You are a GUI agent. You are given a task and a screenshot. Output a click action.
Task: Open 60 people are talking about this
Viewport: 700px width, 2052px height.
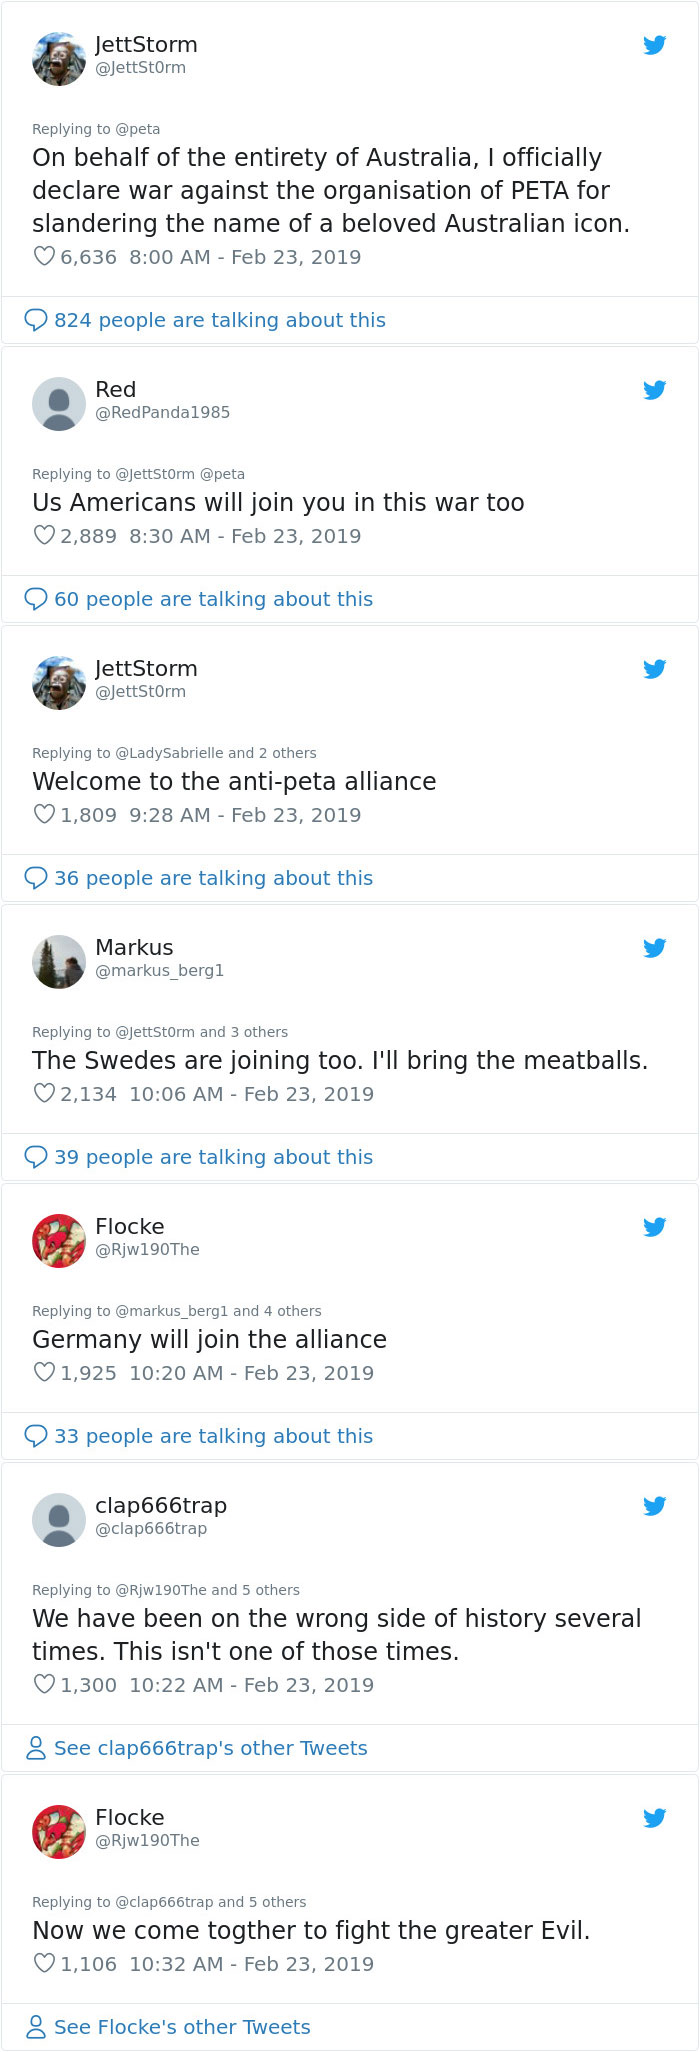click(213, 599)
